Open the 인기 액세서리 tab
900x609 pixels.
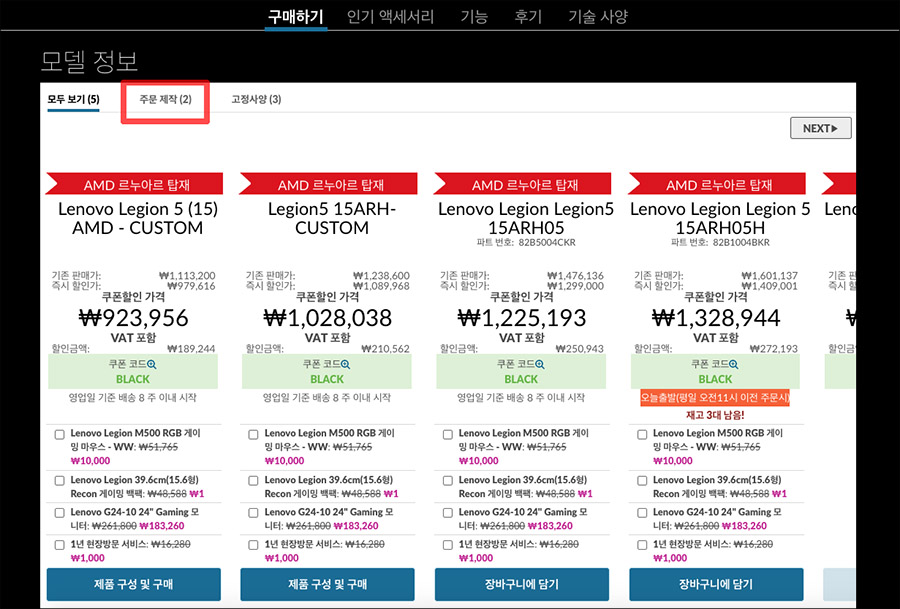coord(390,16)
